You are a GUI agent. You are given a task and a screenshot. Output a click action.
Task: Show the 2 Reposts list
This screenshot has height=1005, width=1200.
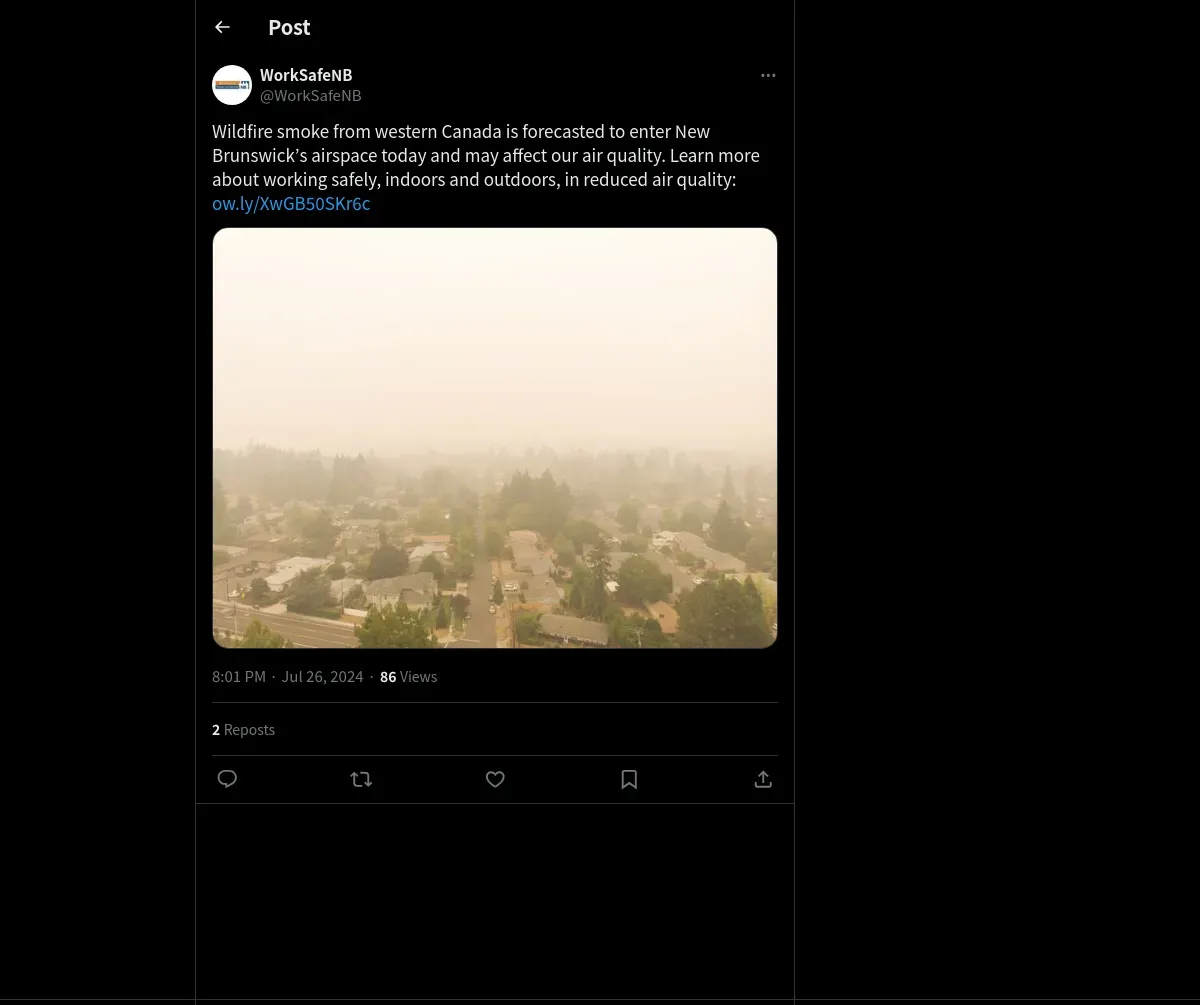pyautogui.click(x=243, y=730)
